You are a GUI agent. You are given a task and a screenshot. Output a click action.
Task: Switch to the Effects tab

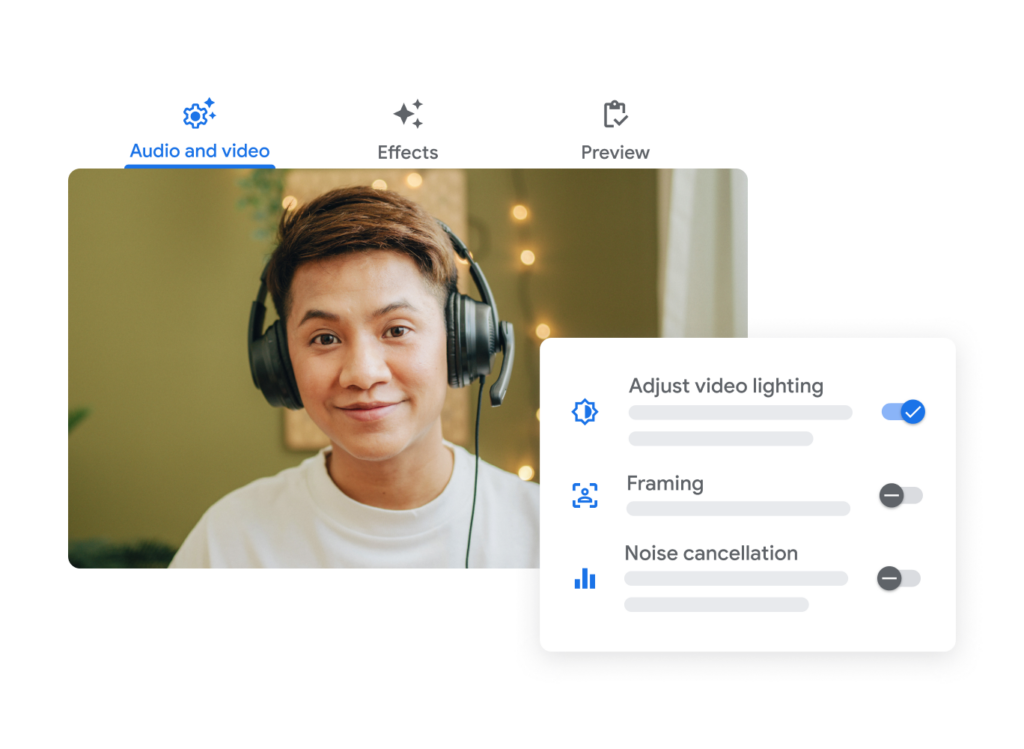click(410, 130)
